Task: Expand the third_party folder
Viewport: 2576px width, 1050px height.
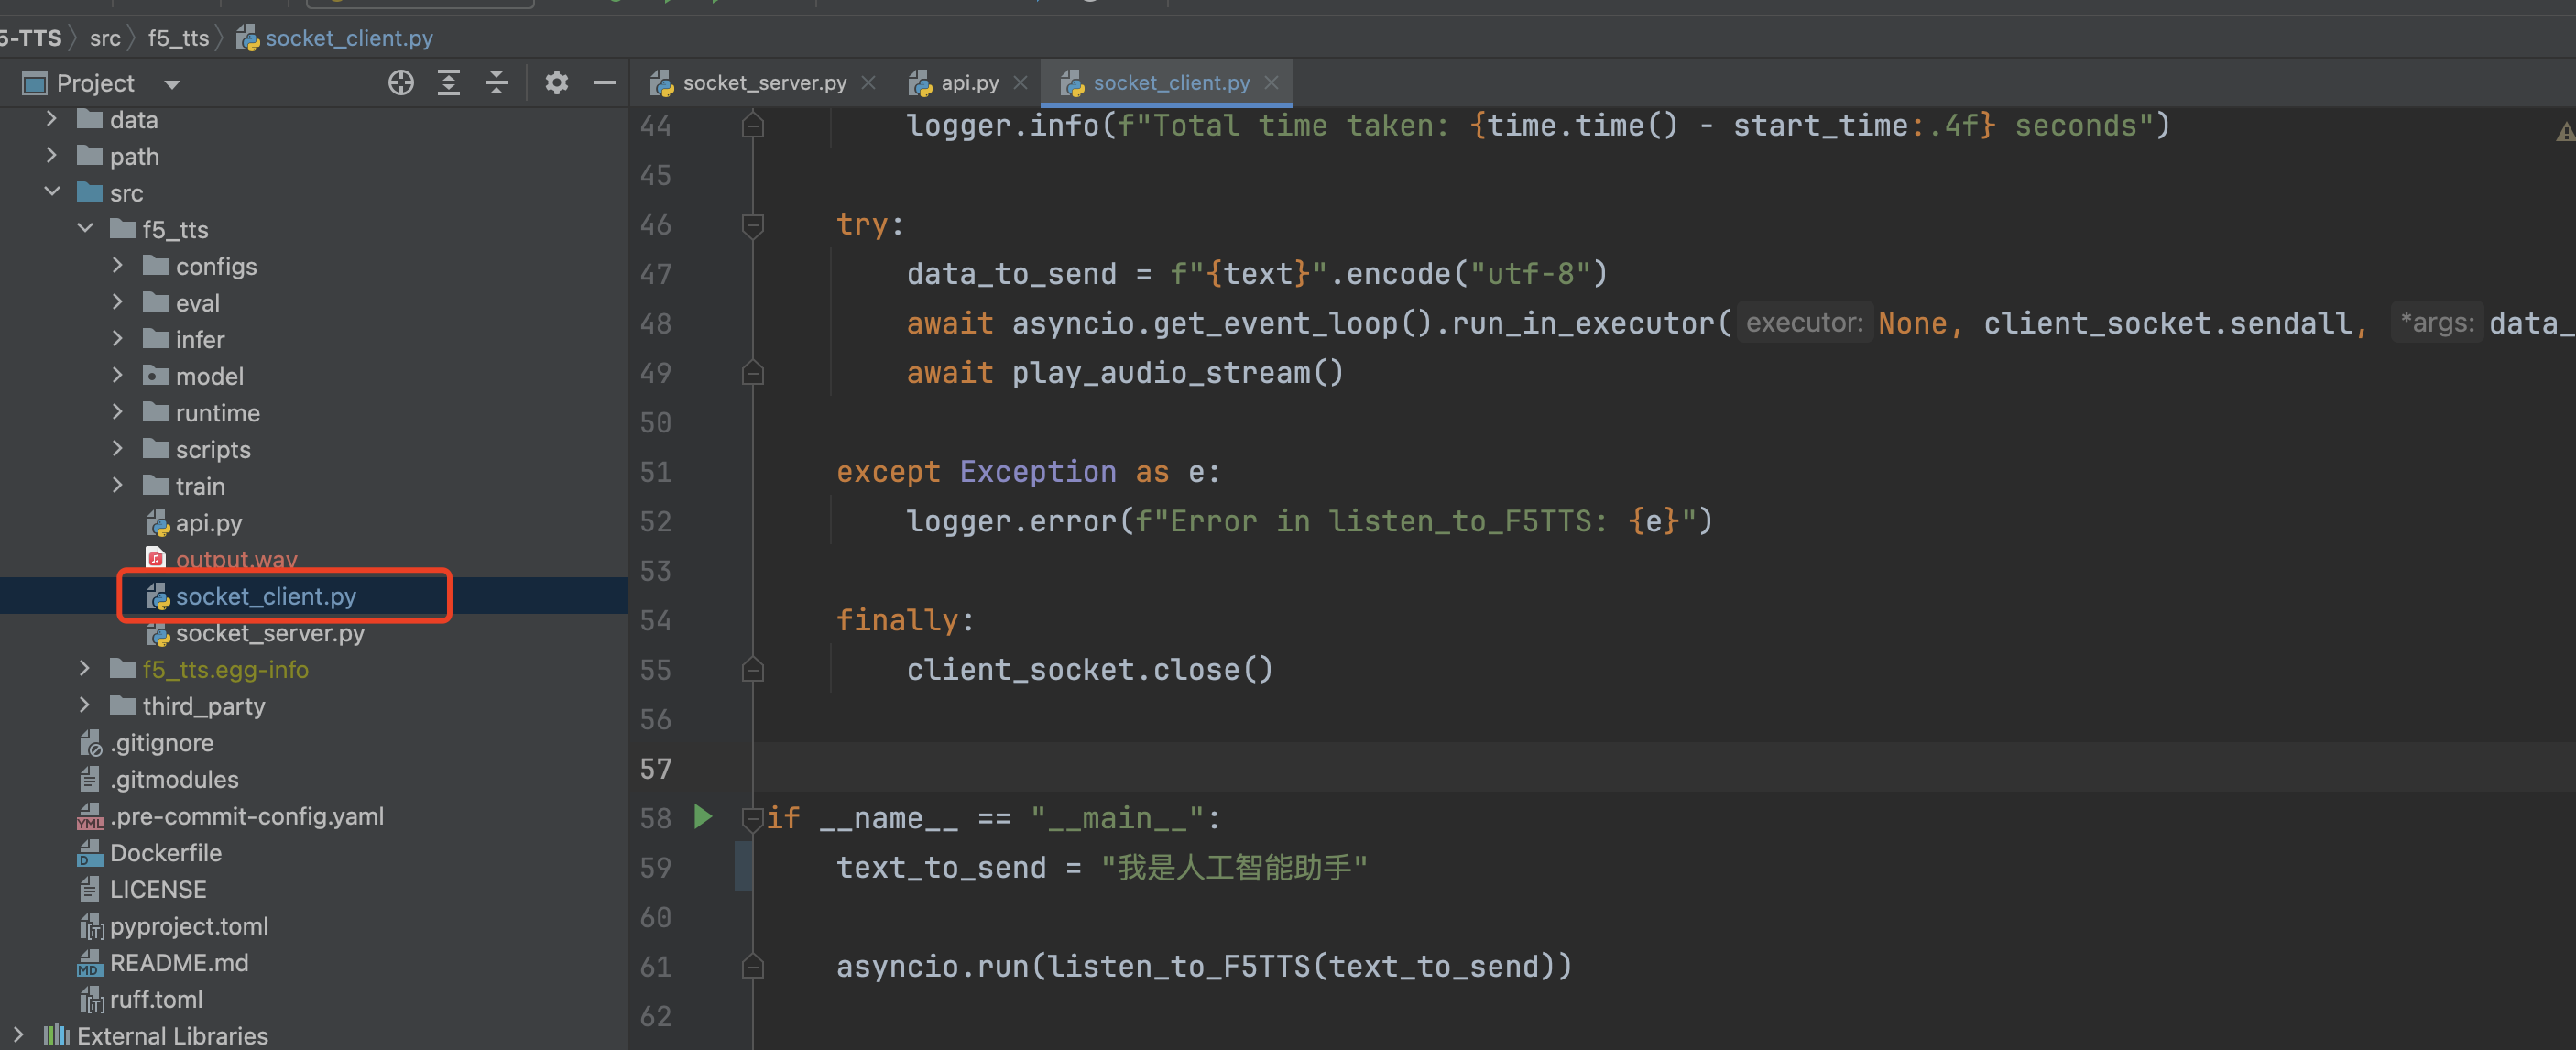Action: click(85, 706)
